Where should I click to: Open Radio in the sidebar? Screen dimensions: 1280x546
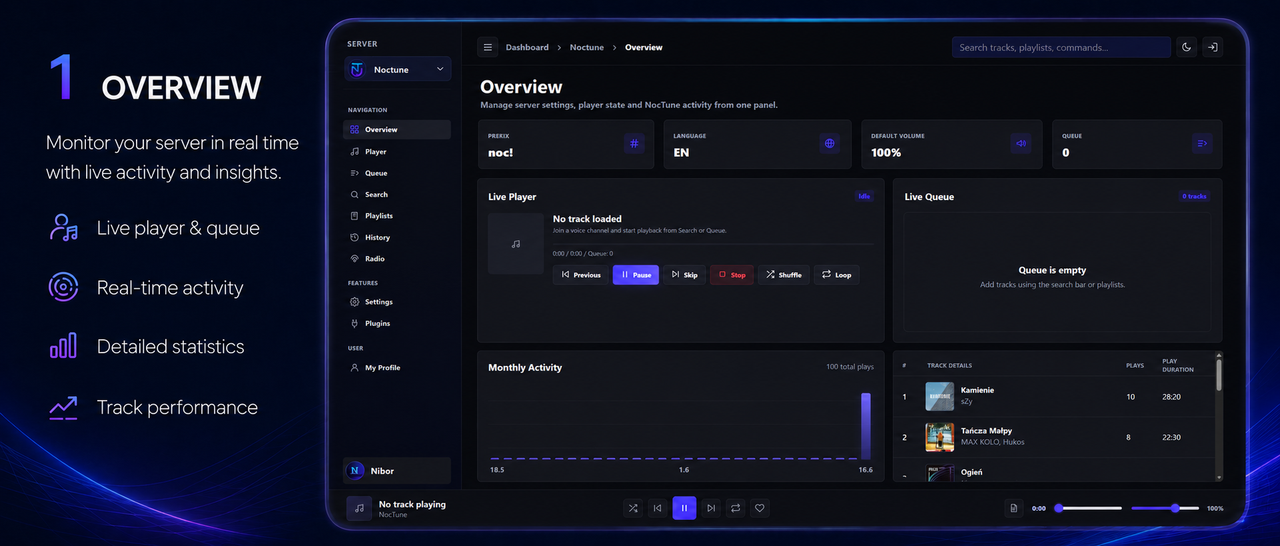click(x=397, y=259)
